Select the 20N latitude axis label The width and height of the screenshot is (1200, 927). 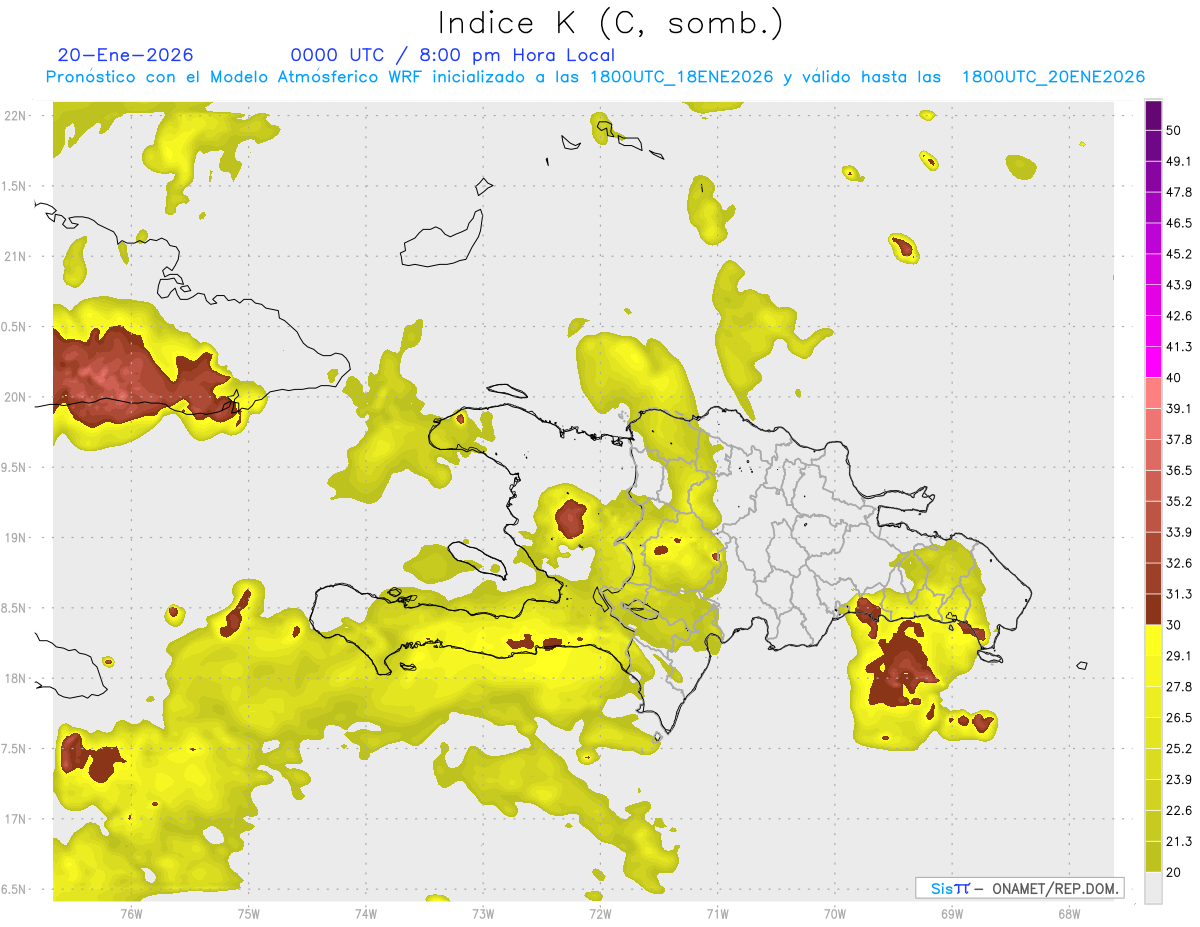(17, 397)
